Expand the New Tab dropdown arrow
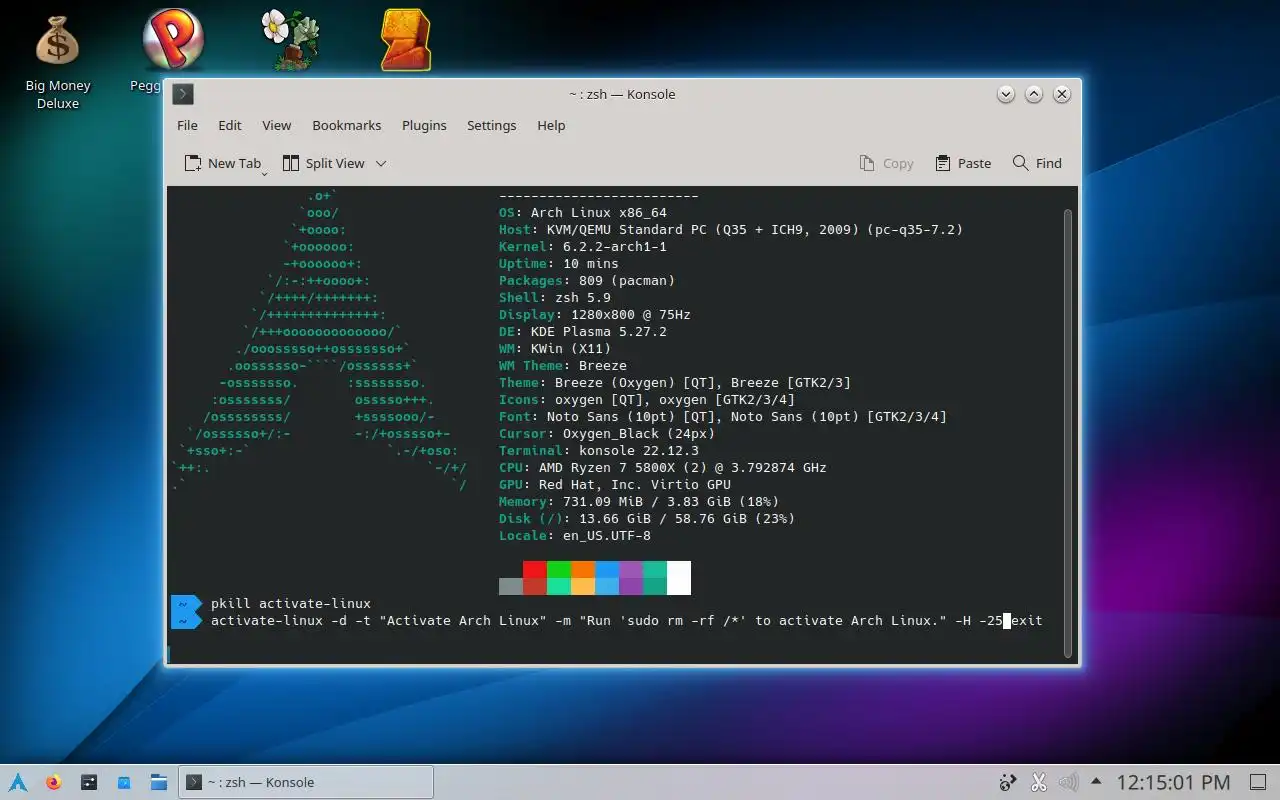Screen dimensions: 1280x800 click(265, 174)
